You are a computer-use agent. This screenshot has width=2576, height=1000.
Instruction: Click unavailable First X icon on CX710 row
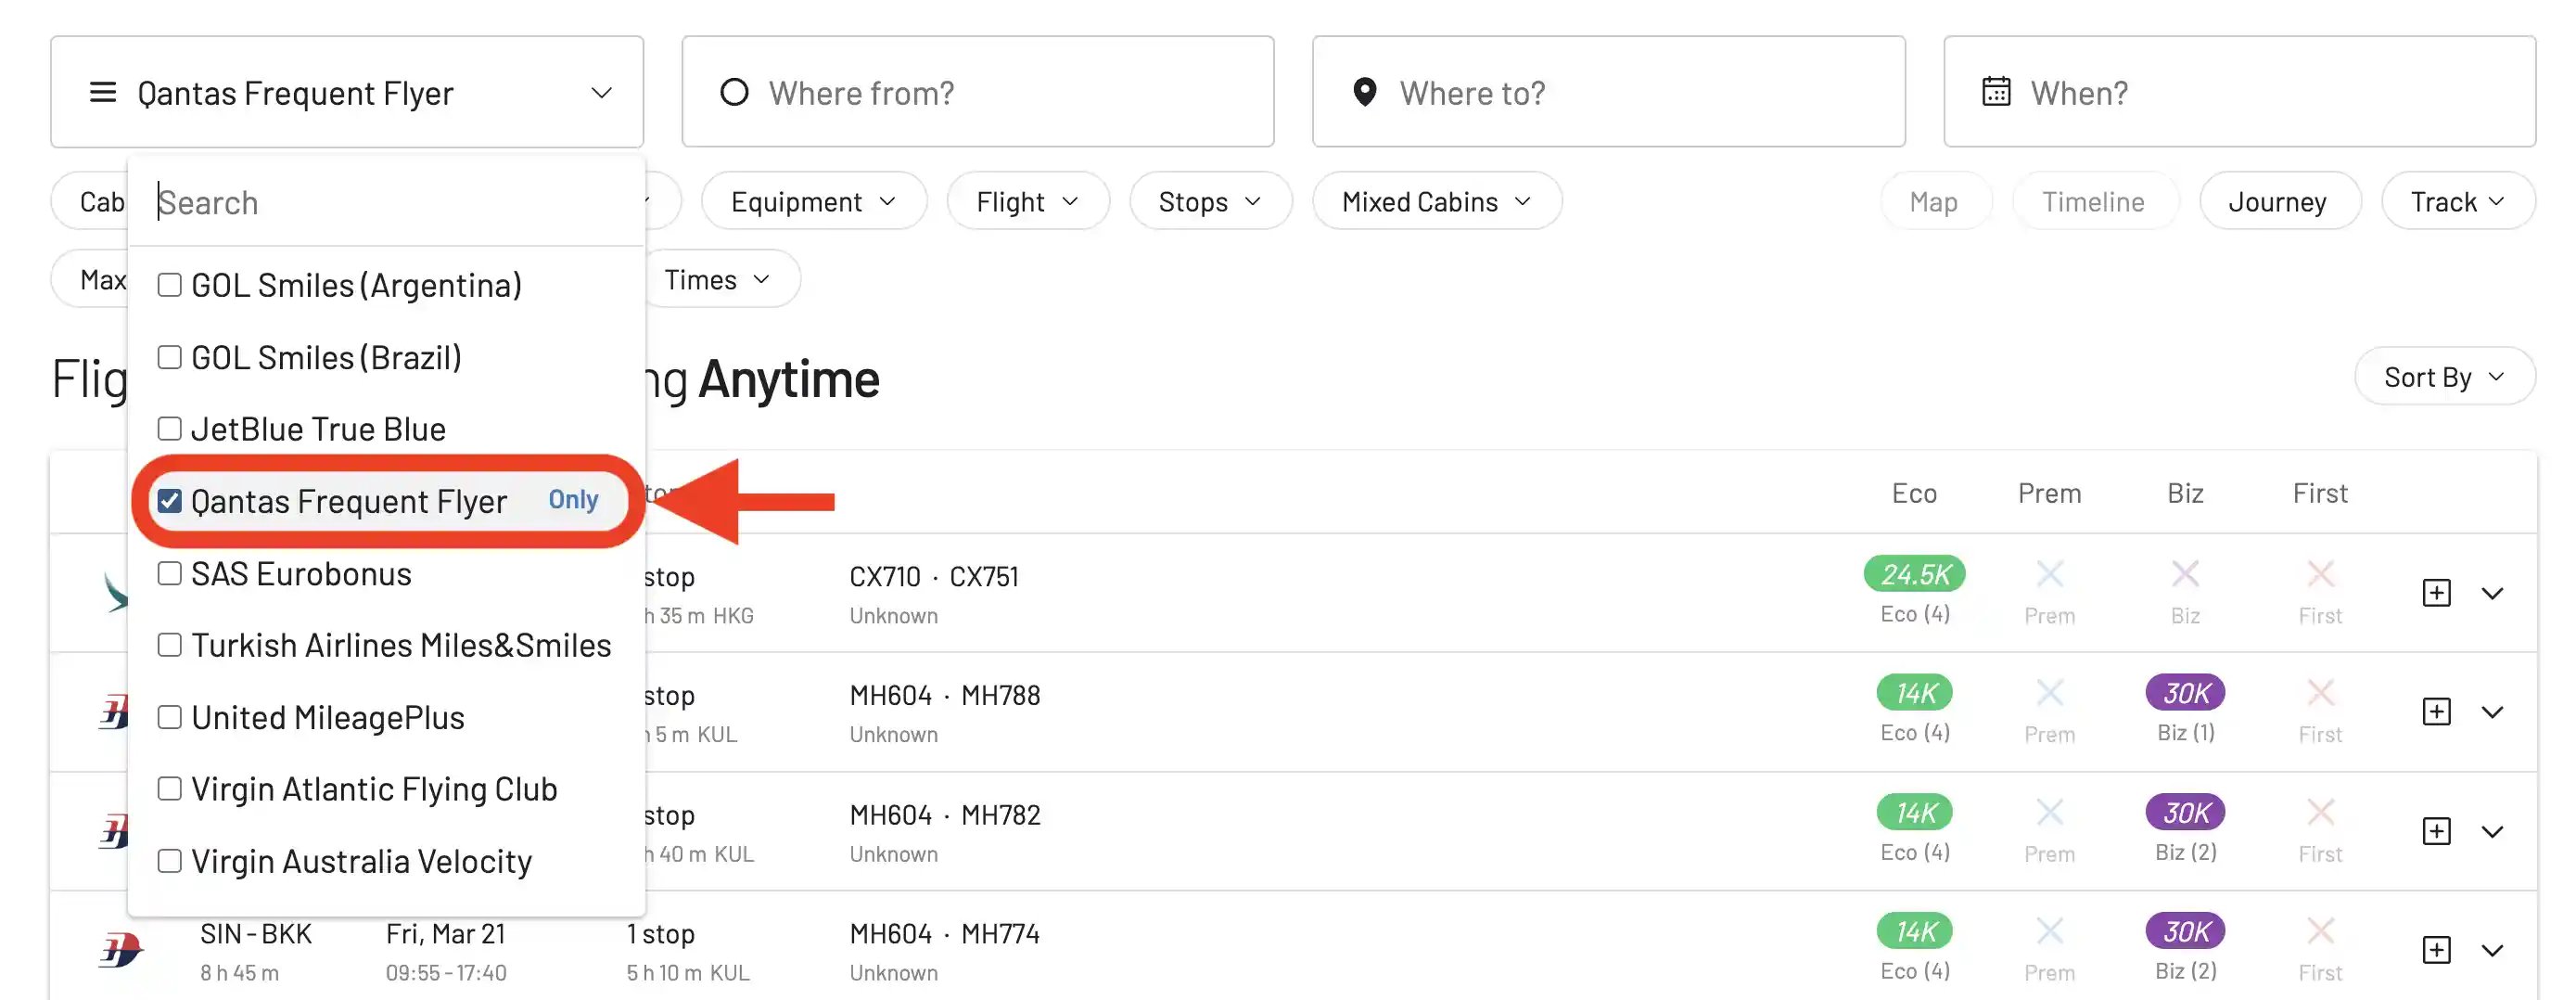[2320, 574]
